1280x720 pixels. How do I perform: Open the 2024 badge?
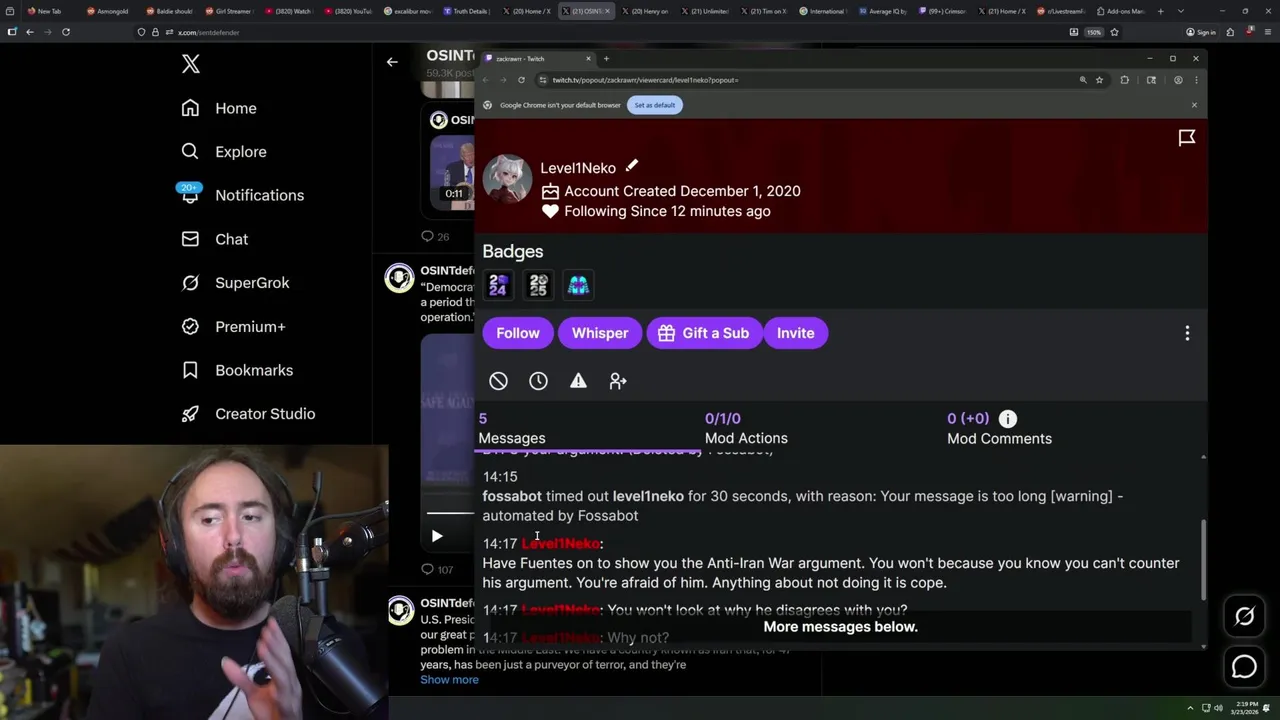click(x=498, y=286)
